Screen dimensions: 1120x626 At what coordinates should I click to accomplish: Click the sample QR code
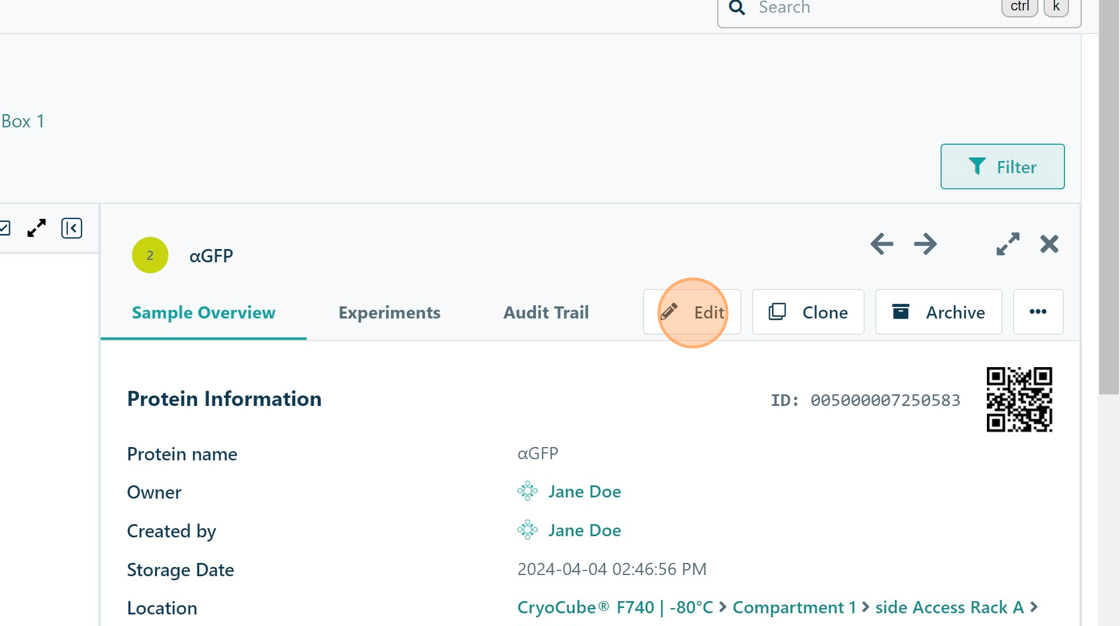point(1019,399)
